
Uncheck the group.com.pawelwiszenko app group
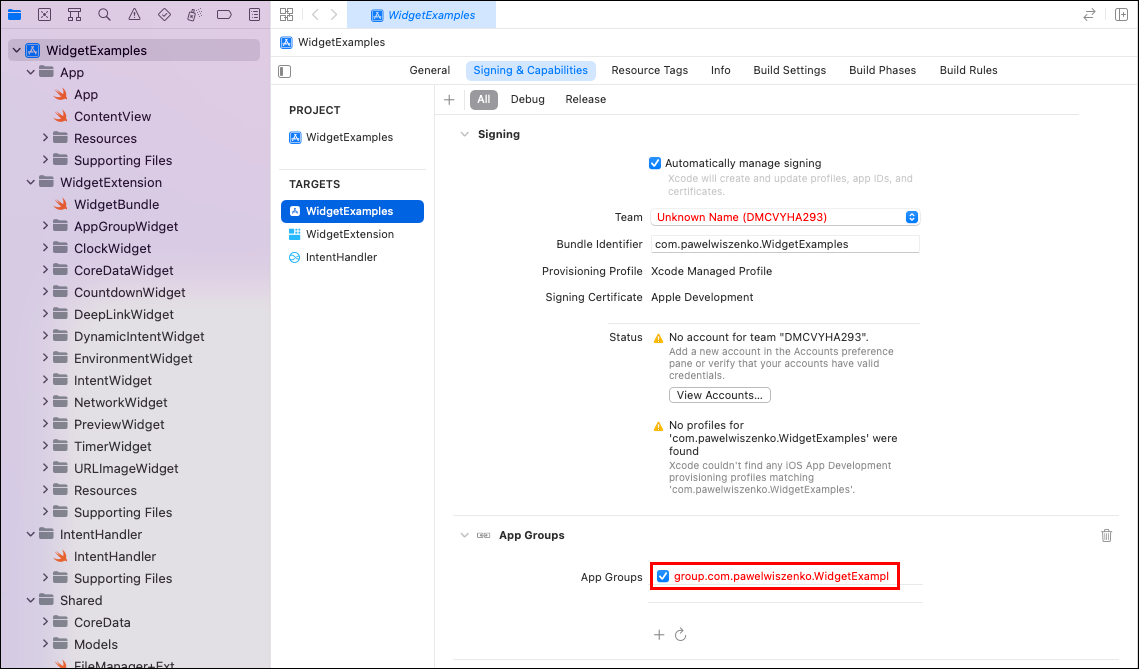pos(662,576)
